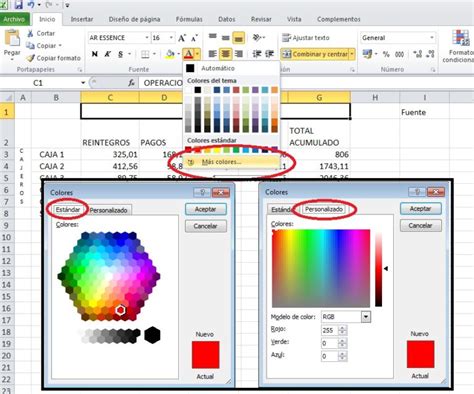The width and height of the screenshot is (474, 394).
Task: Align text right
Action: pyautogui.click(x=239, y=54)
